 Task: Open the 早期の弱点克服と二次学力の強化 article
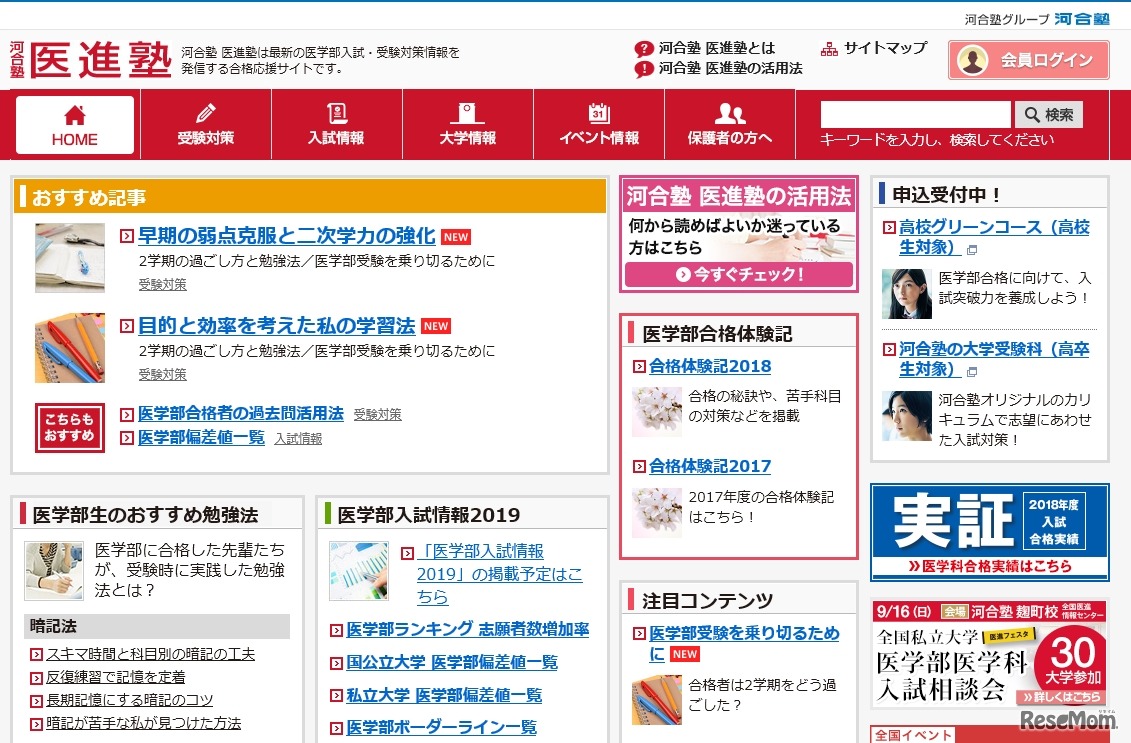click(x=282, y=237)
